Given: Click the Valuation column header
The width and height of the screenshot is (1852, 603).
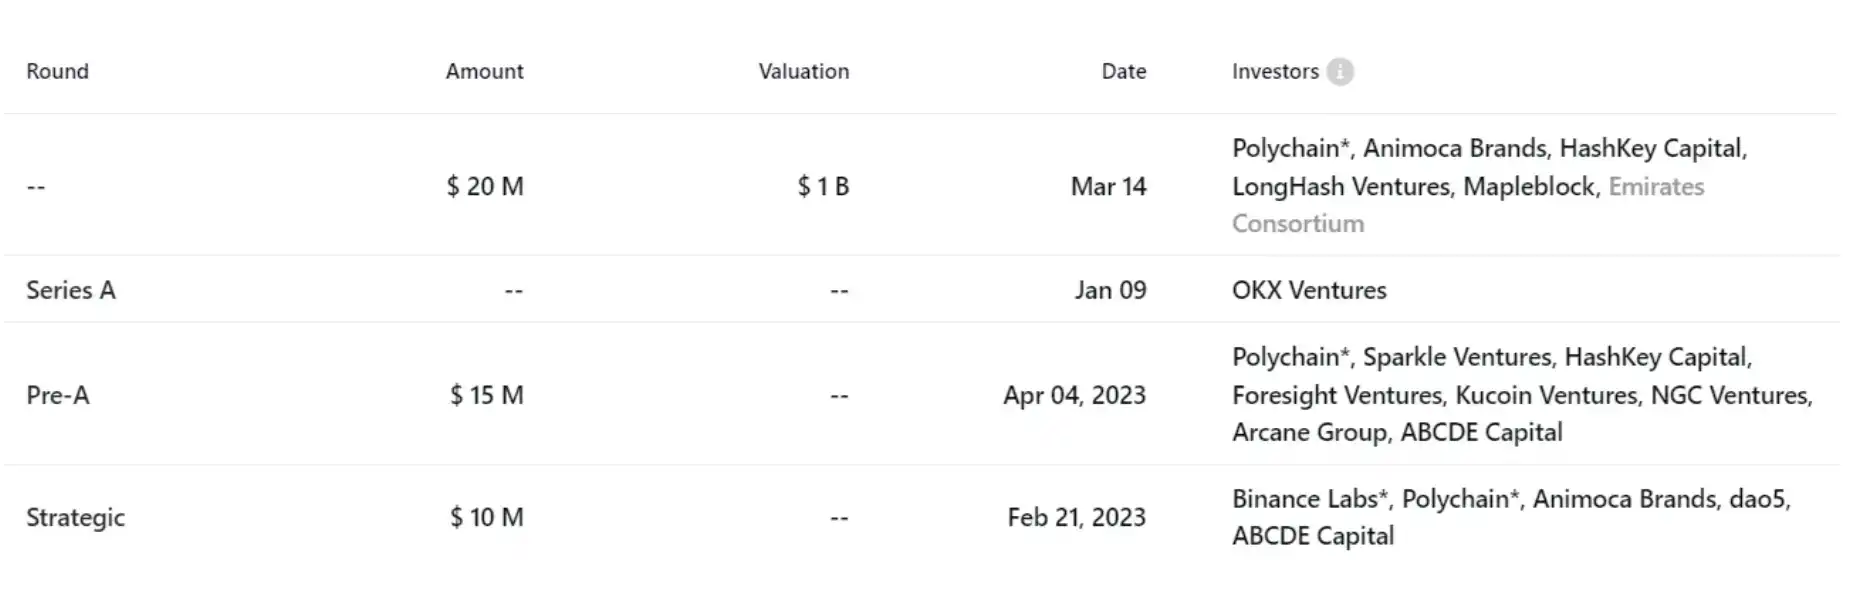Looking at the screenshot, I should click(x=803, y=72).
